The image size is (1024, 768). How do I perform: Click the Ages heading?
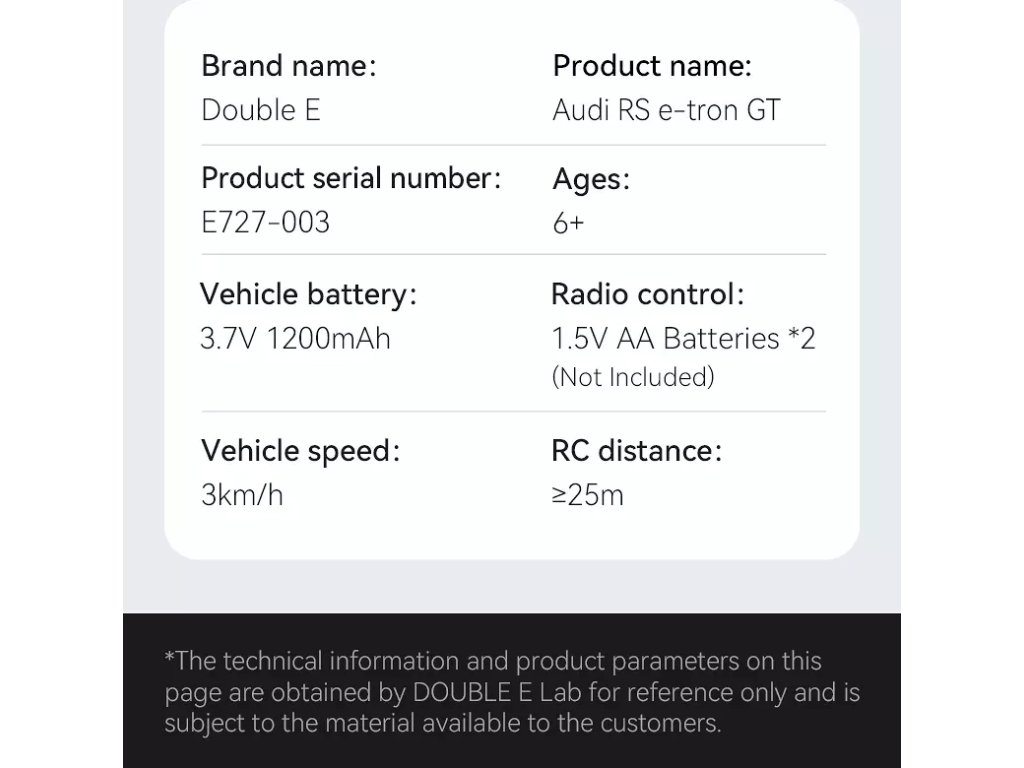click(591, 180)
